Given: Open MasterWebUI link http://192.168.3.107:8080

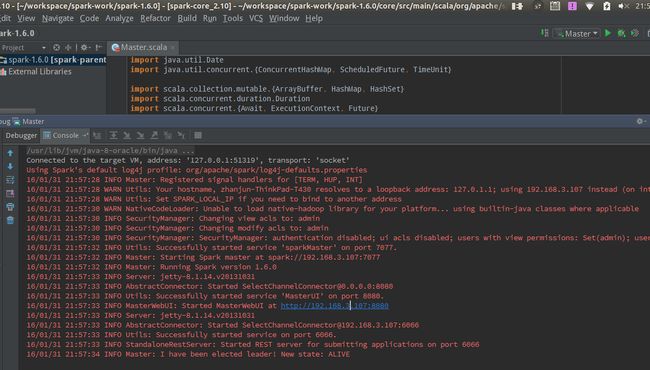Looking at the screenshot, I should [x=335, y=306].
